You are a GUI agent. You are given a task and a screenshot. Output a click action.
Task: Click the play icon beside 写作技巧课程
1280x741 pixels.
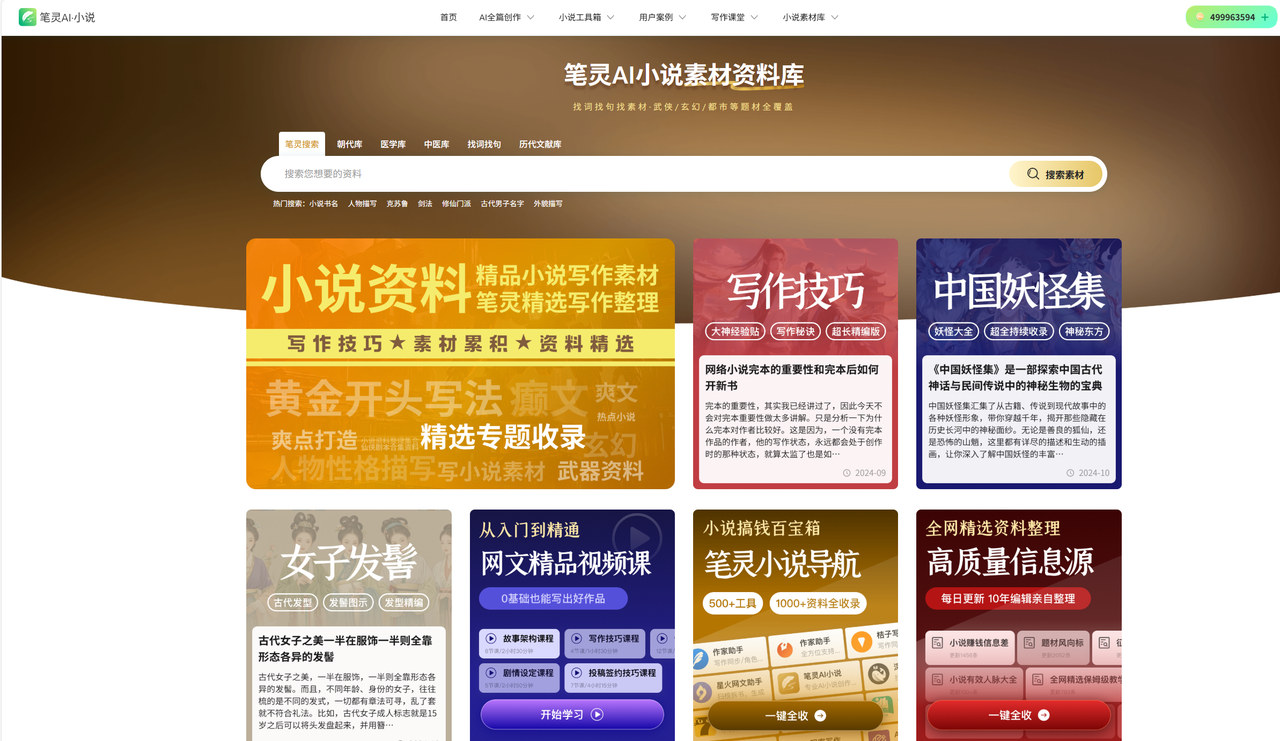(x=576, y=638)
